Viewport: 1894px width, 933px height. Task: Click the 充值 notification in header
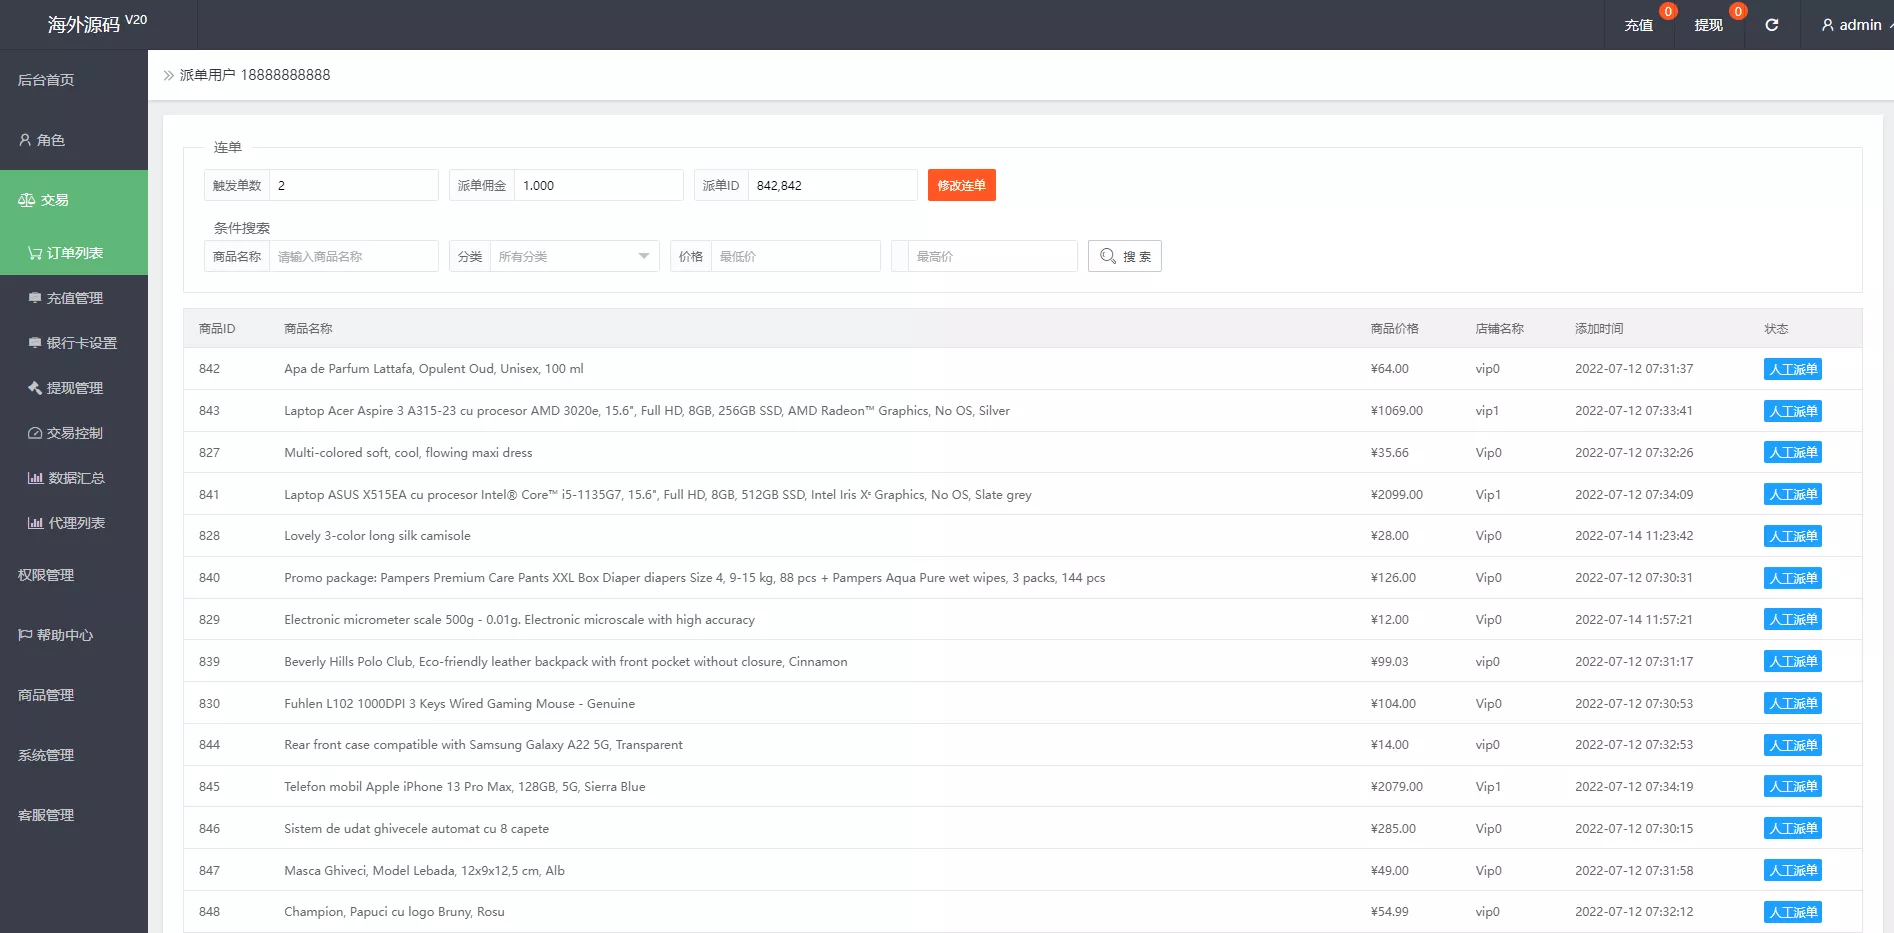click(1638, 25)
